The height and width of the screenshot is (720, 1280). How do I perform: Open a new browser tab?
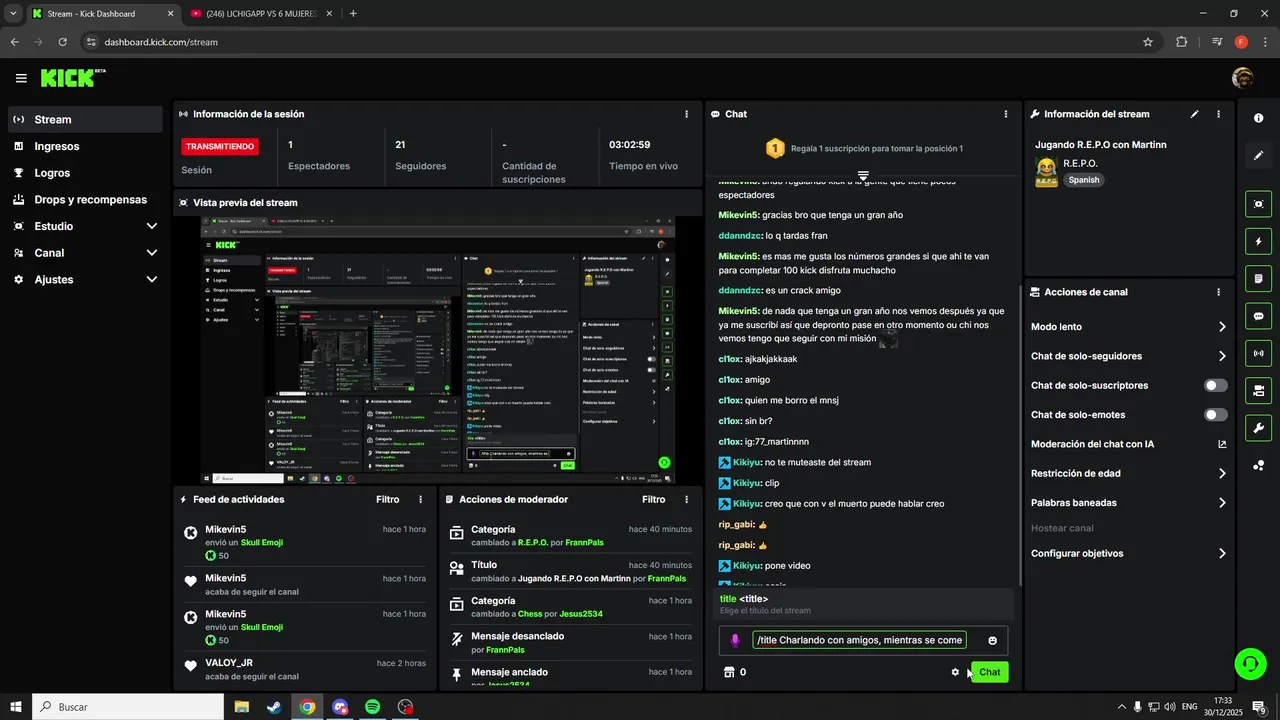click(353, 14)
